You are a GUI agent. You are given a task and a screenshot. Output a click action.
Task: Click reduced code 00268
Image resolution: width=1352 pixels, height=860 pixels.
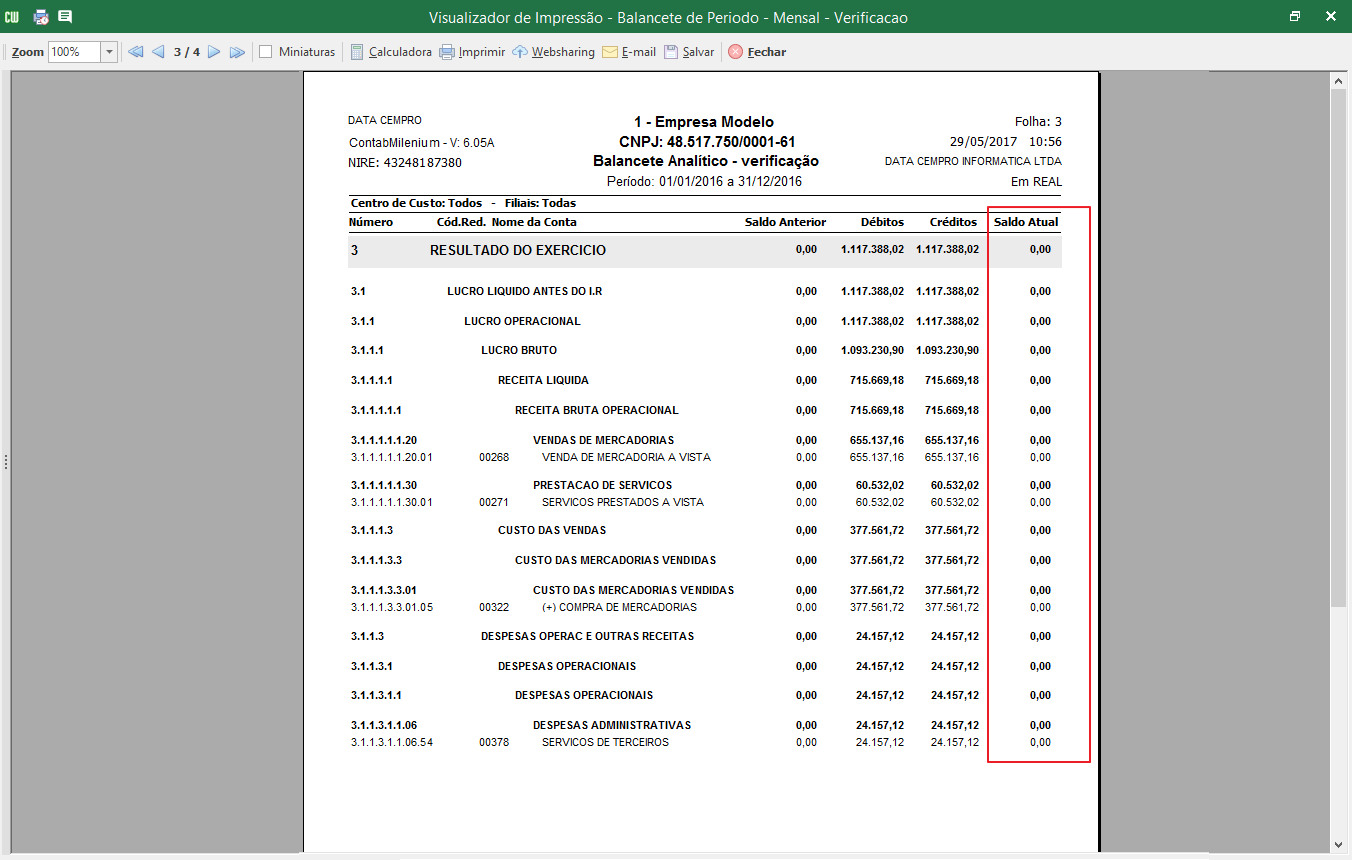[x=494, y=457]
